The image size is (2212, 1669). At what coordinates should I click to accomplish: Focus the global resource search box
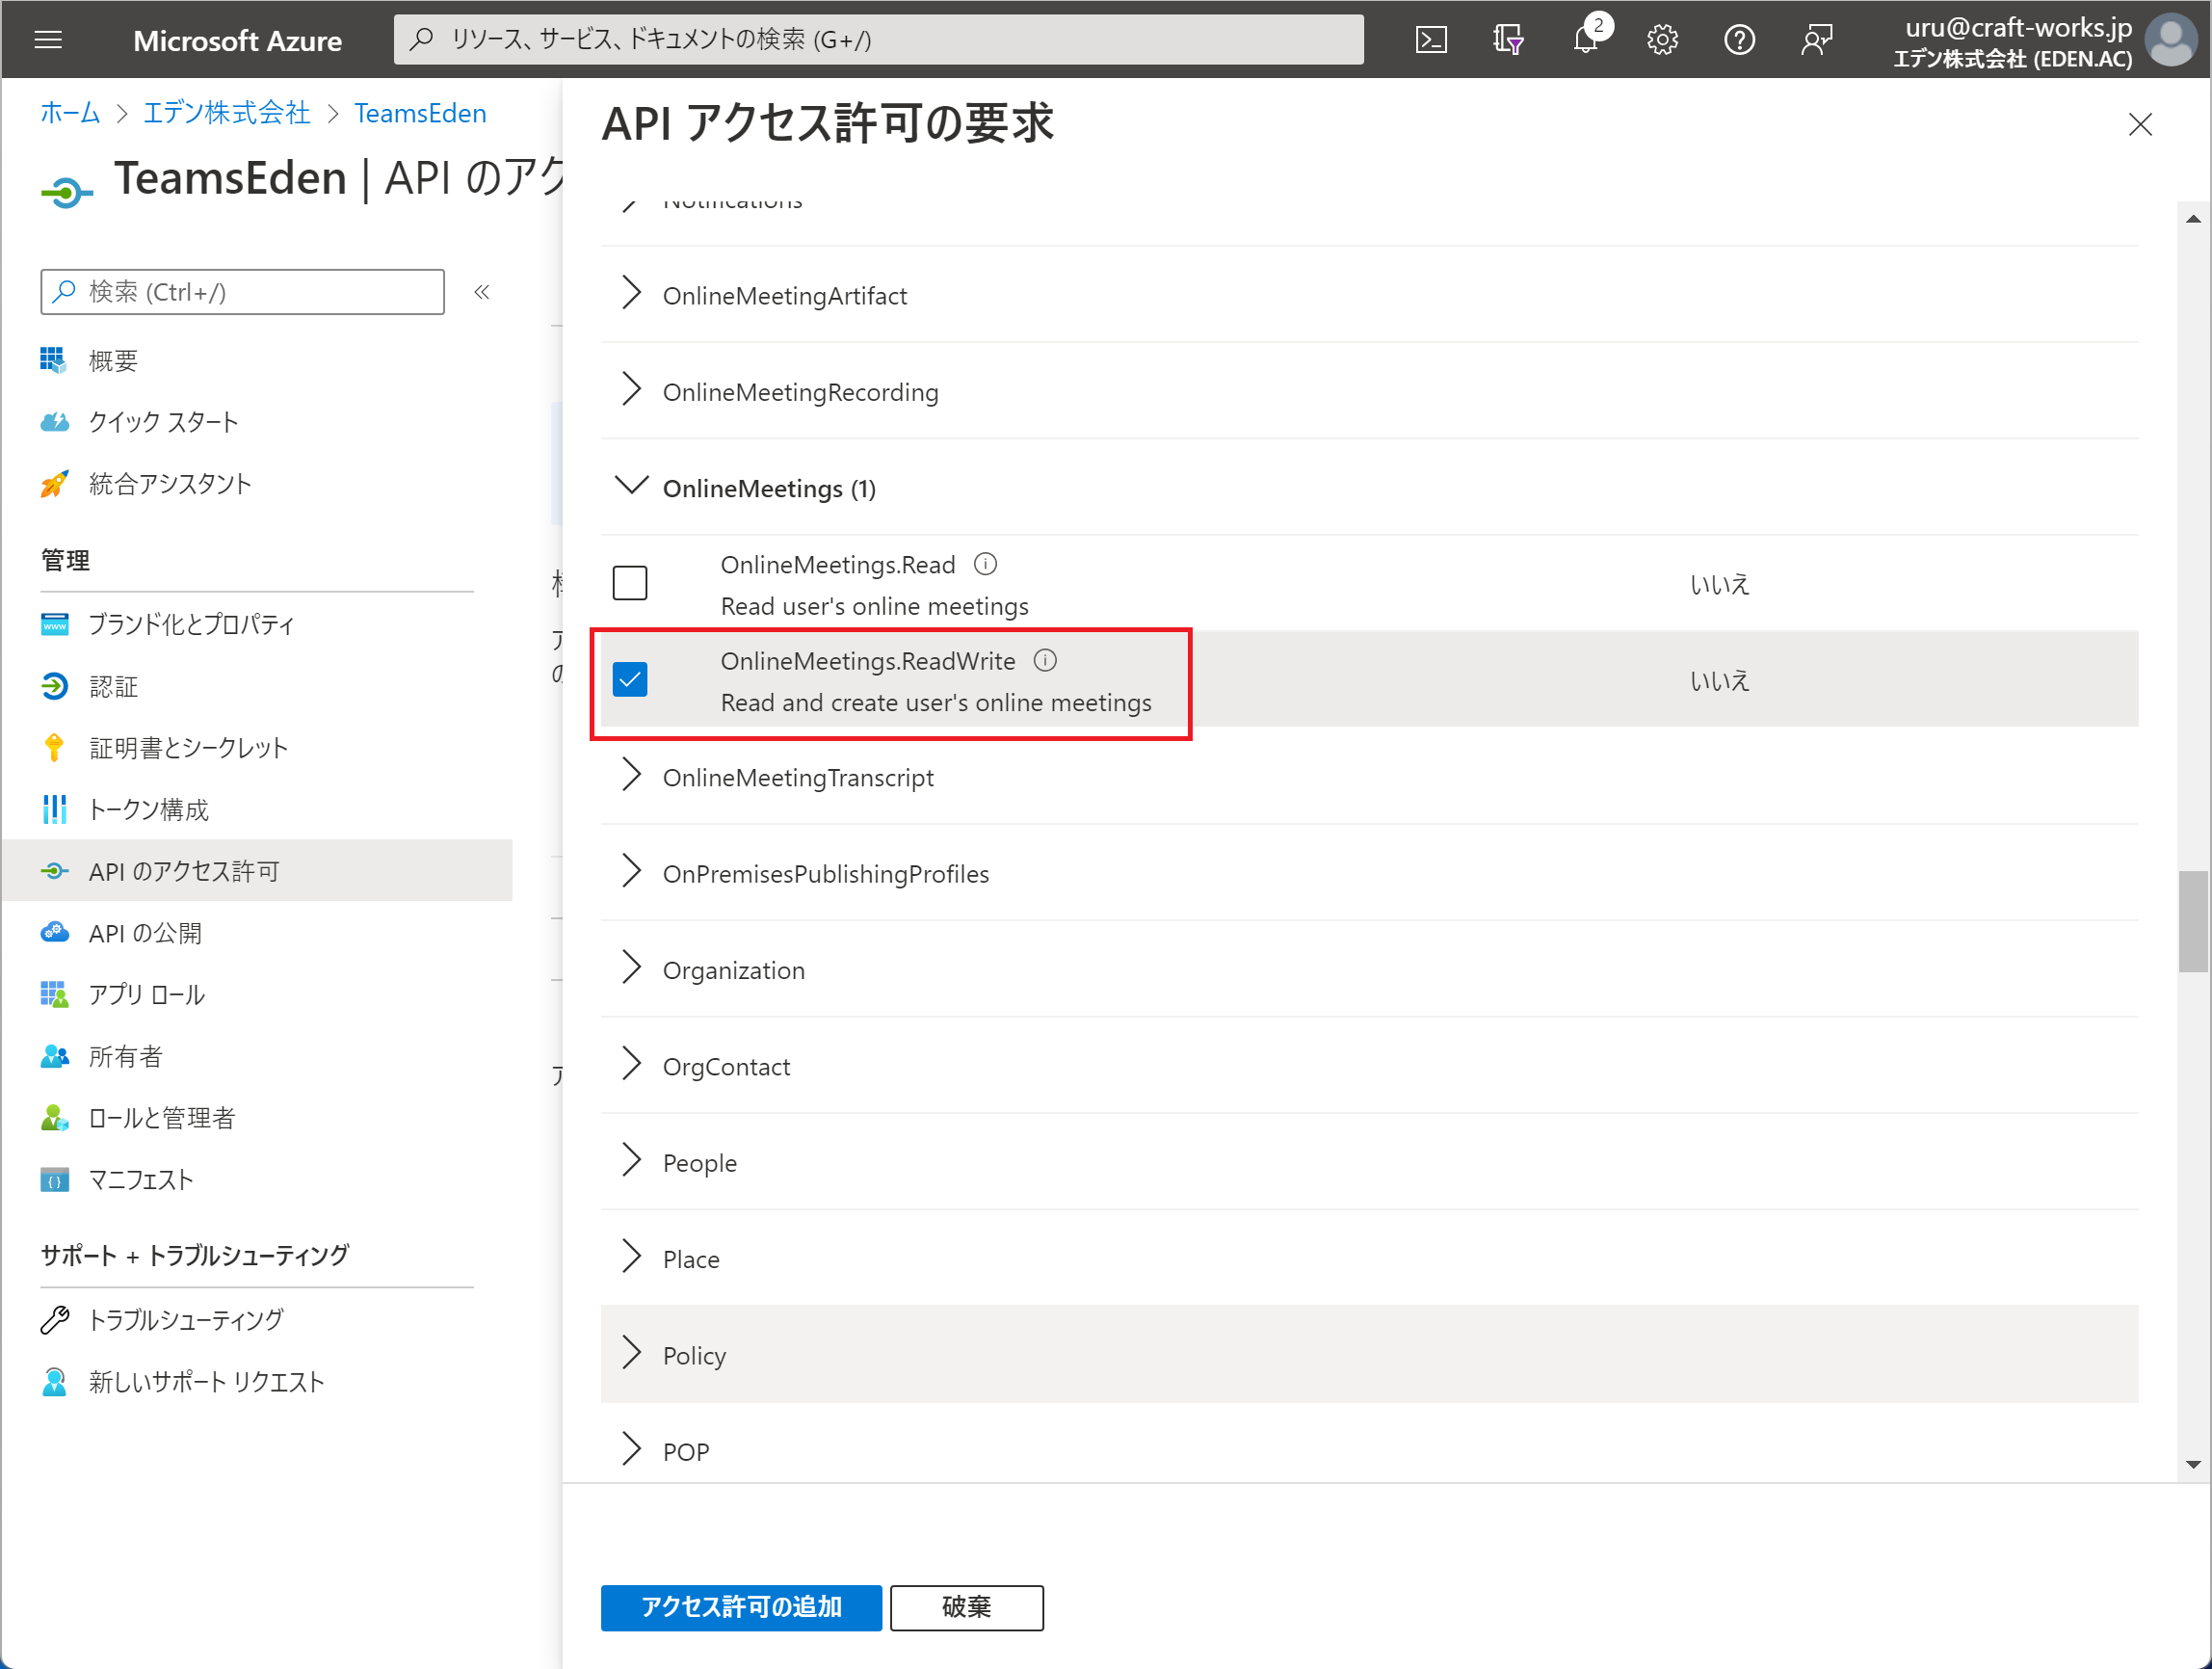[878, 40]
